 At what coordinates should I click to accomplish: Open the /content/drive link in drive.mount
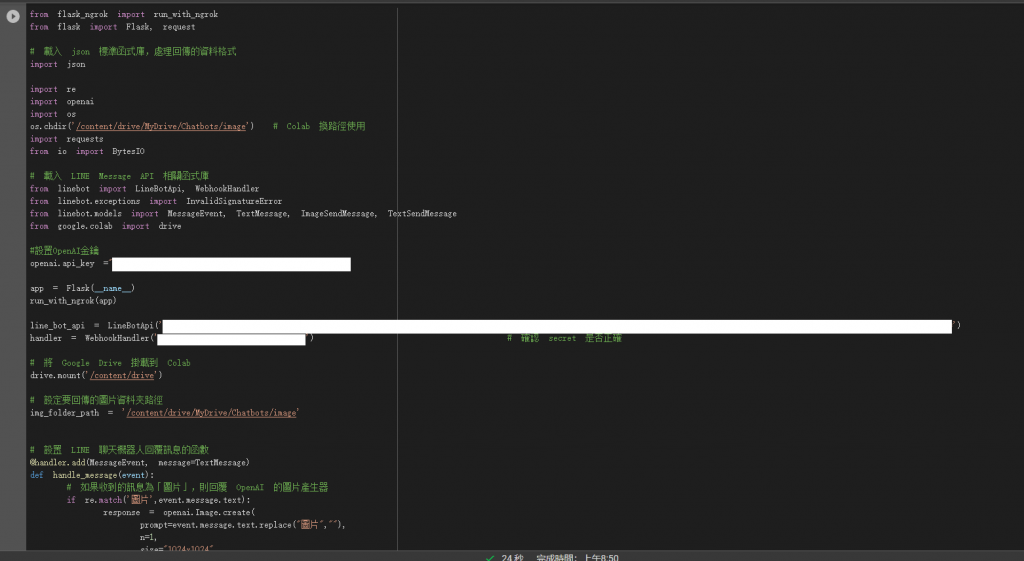122,376
